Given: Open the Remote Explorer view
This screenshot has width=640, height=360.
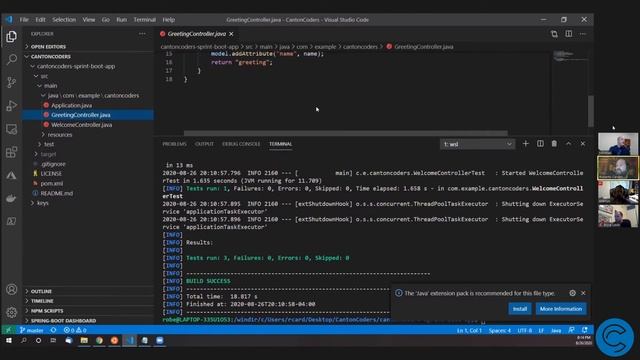Looking at the screenshot, I should 11,129.
